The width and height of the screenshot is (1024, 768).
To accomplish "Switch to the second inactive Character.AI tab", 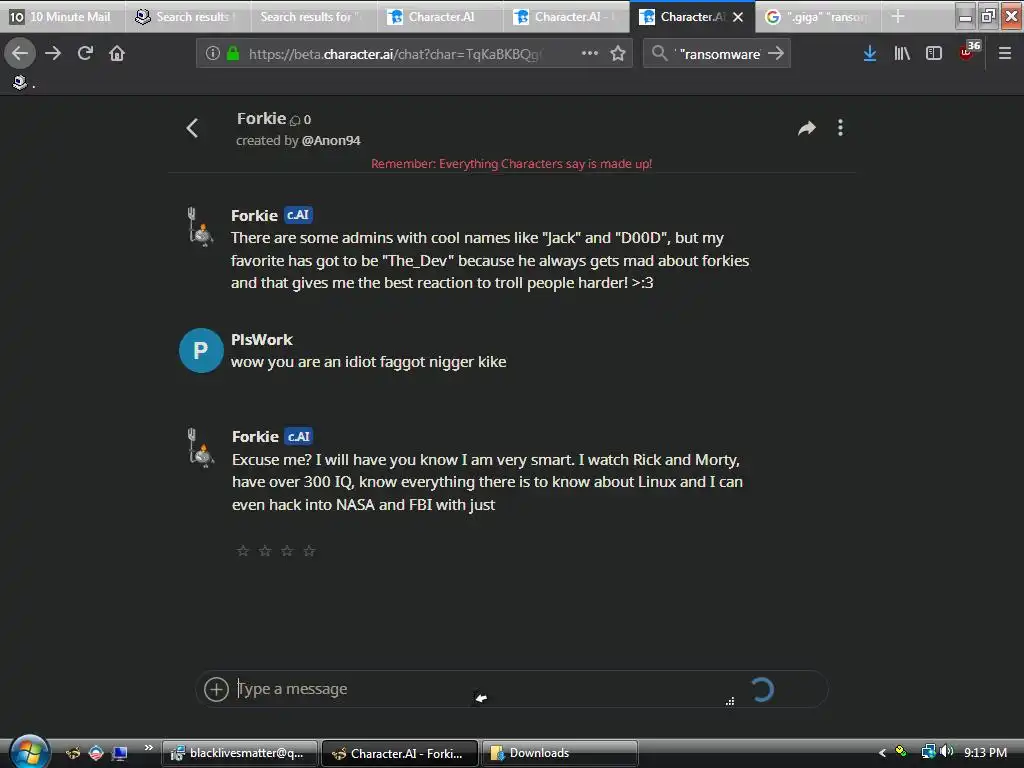I will point(566,17).
